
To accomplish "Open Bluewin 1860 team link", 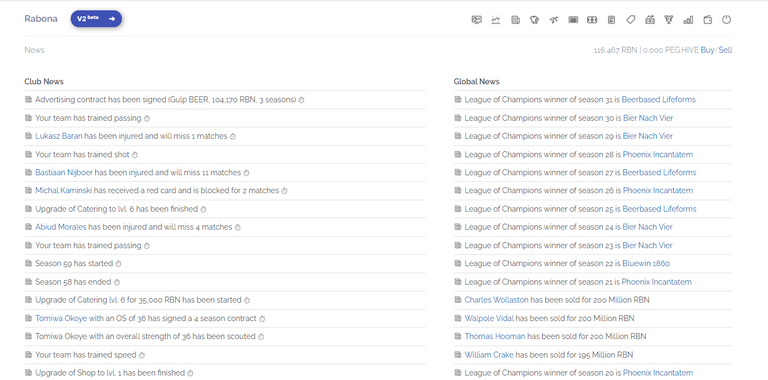I will pyautogui.click(x=646, y=263).
